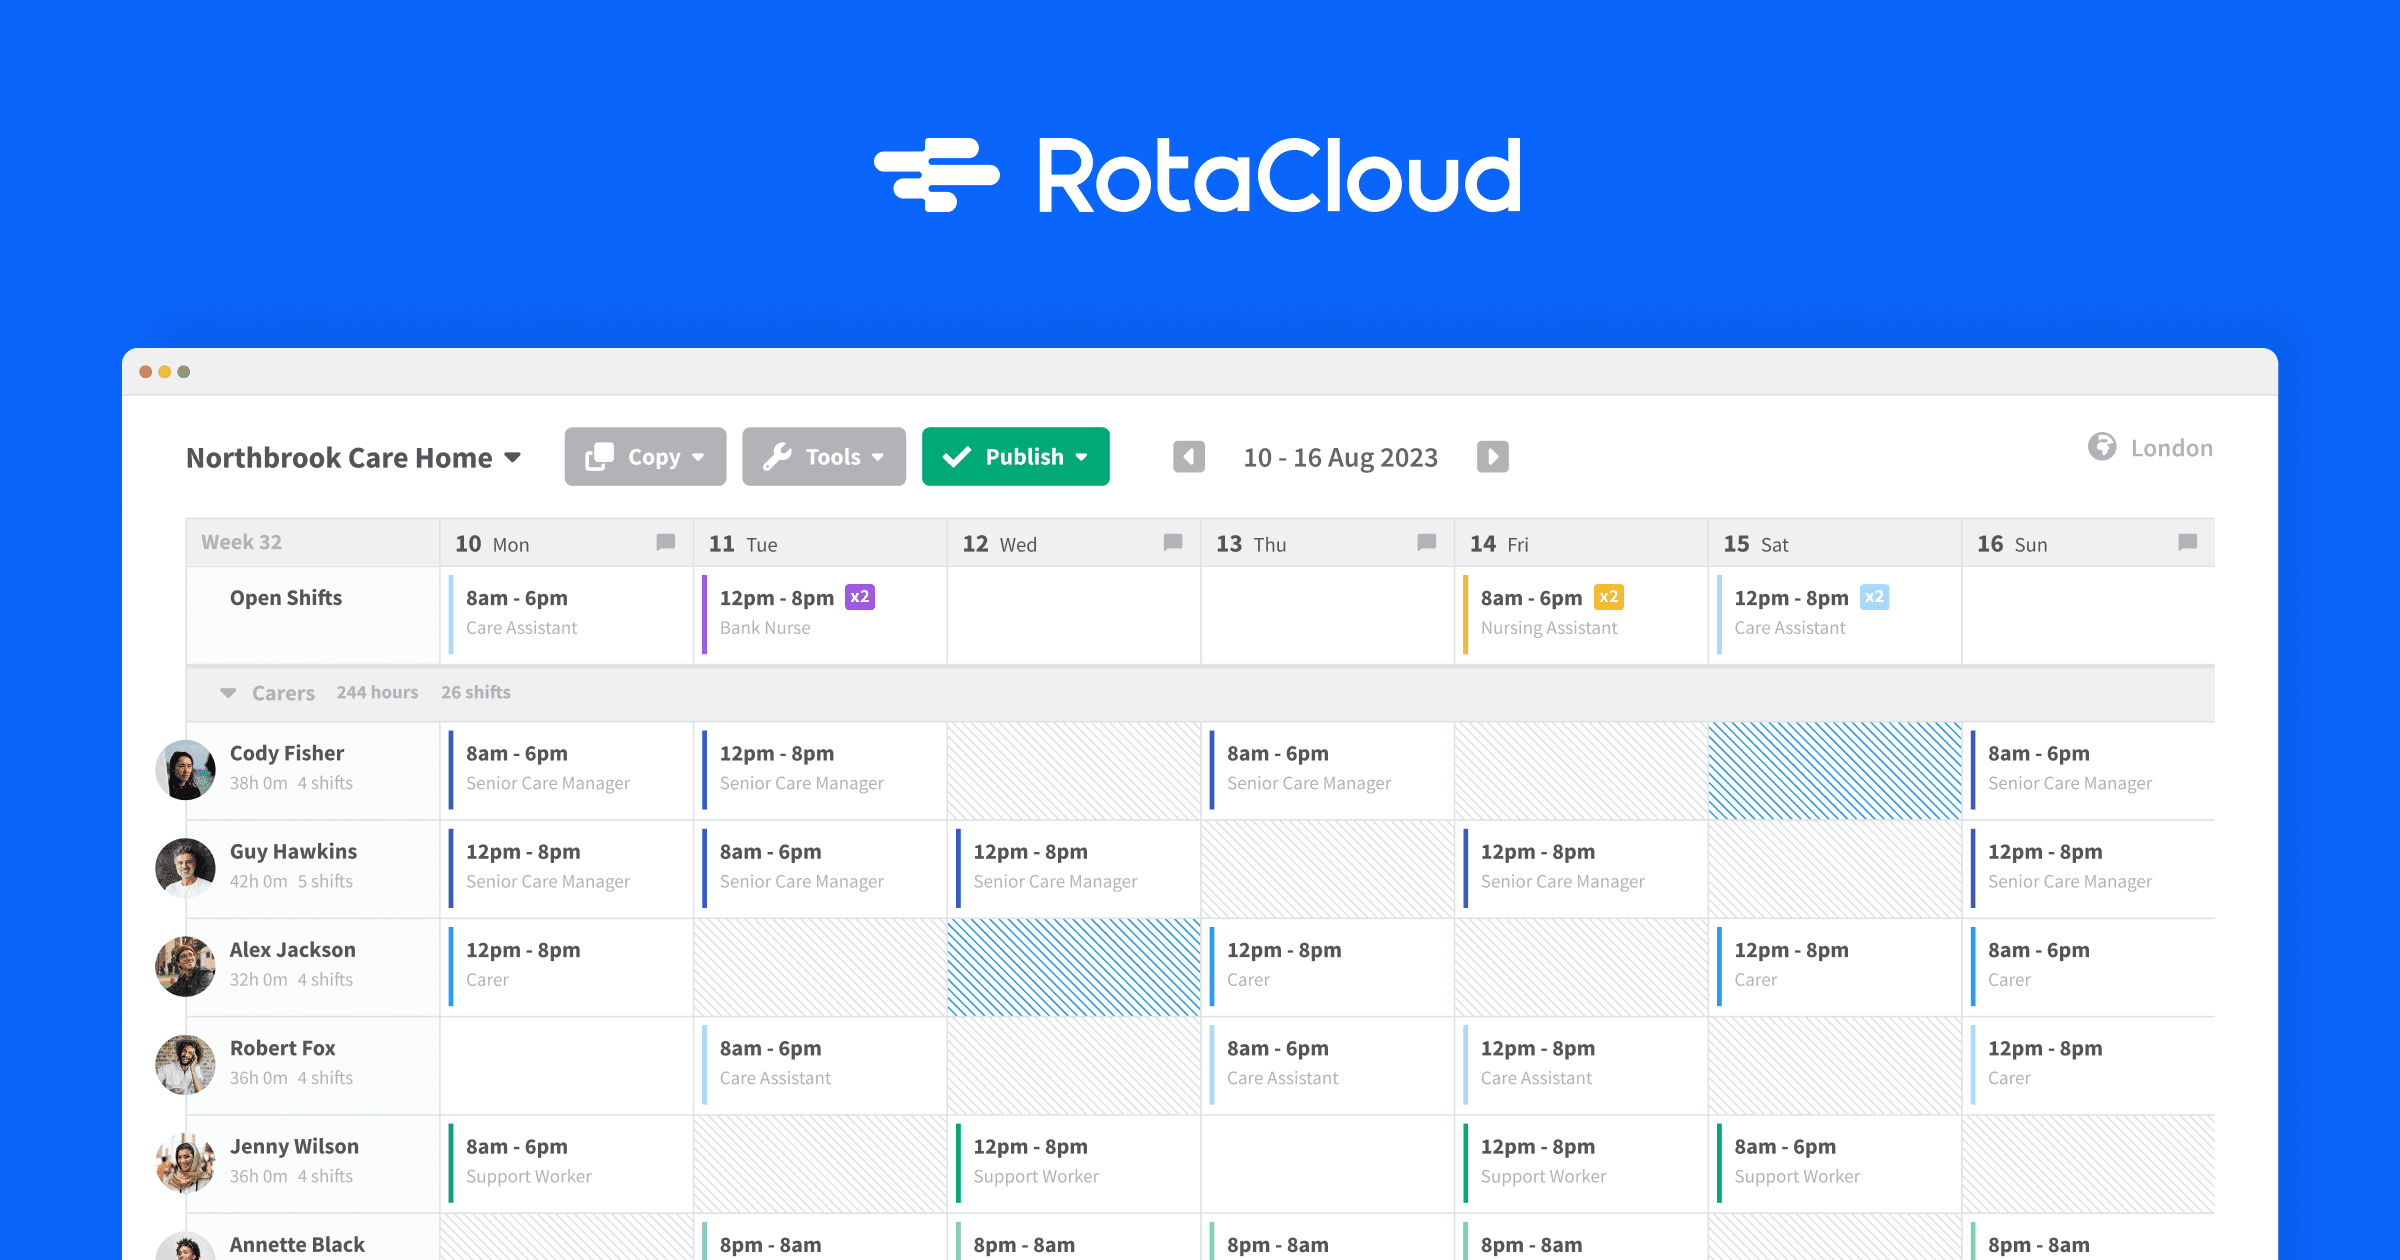The height and width of the screenshot is (1260, 2400).
Task: Click the orange x2 badge on Nursing Assistant shift
Action: click(1608, 597)
